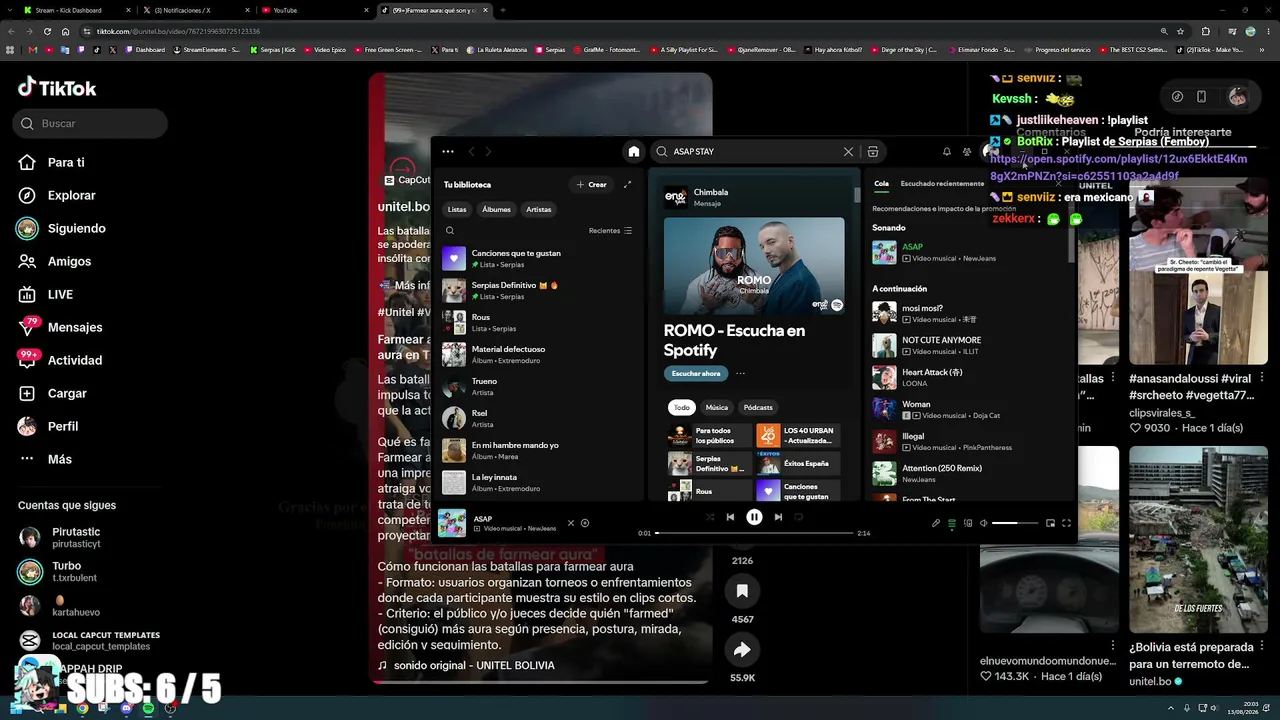Click the Crear button in Tu biblioteca
Viewport: 1280px width, 720px height.
592,185
